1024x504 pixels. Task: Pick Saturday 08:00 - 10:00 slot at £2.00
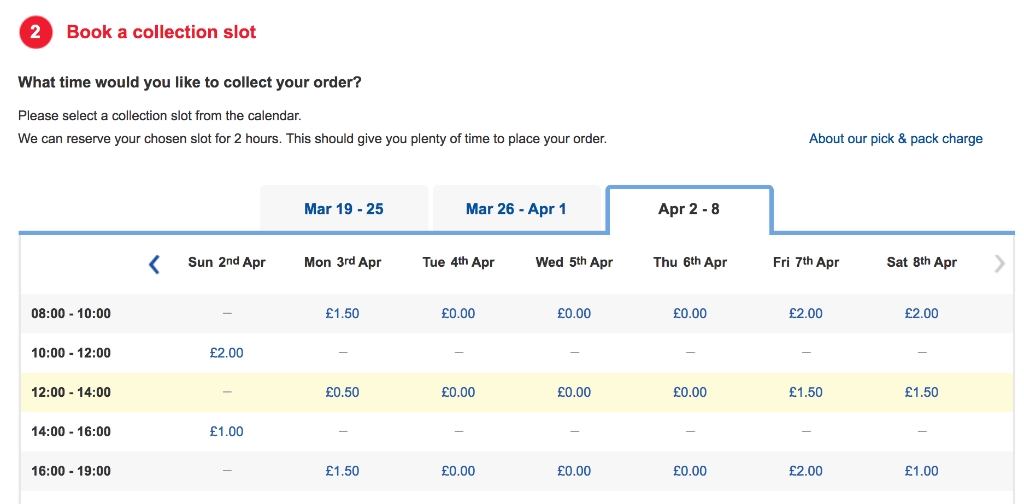point(921,314)
